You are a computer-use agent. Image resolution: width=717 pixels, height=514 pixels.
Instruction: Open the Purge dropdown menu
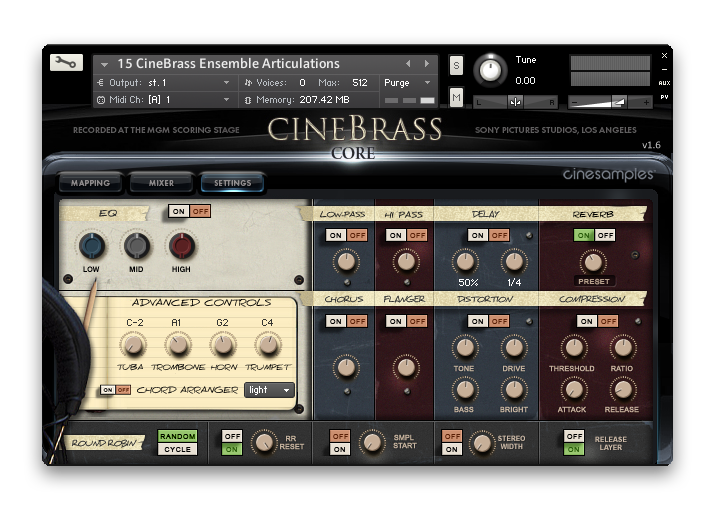pos(407,83)
